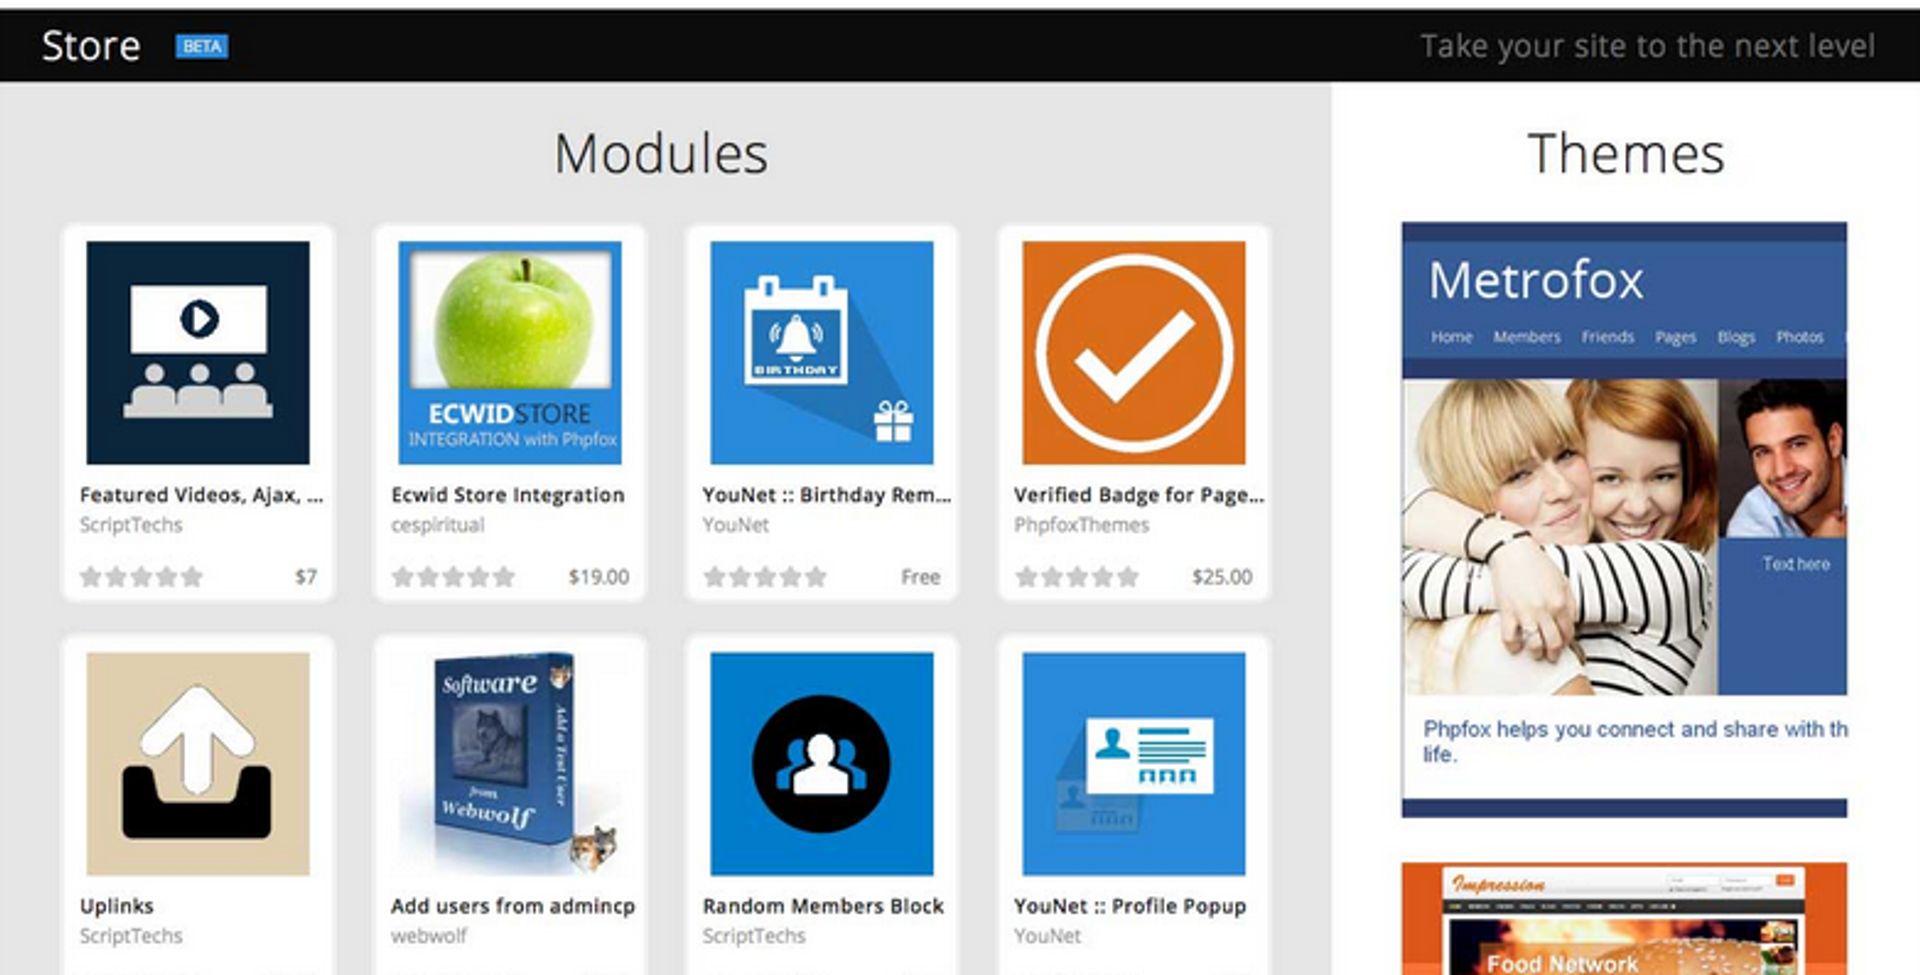This screenshot has width=1920, height=975.
Task: Open the Random Members Block icon
Action: [x=822, y=764]
